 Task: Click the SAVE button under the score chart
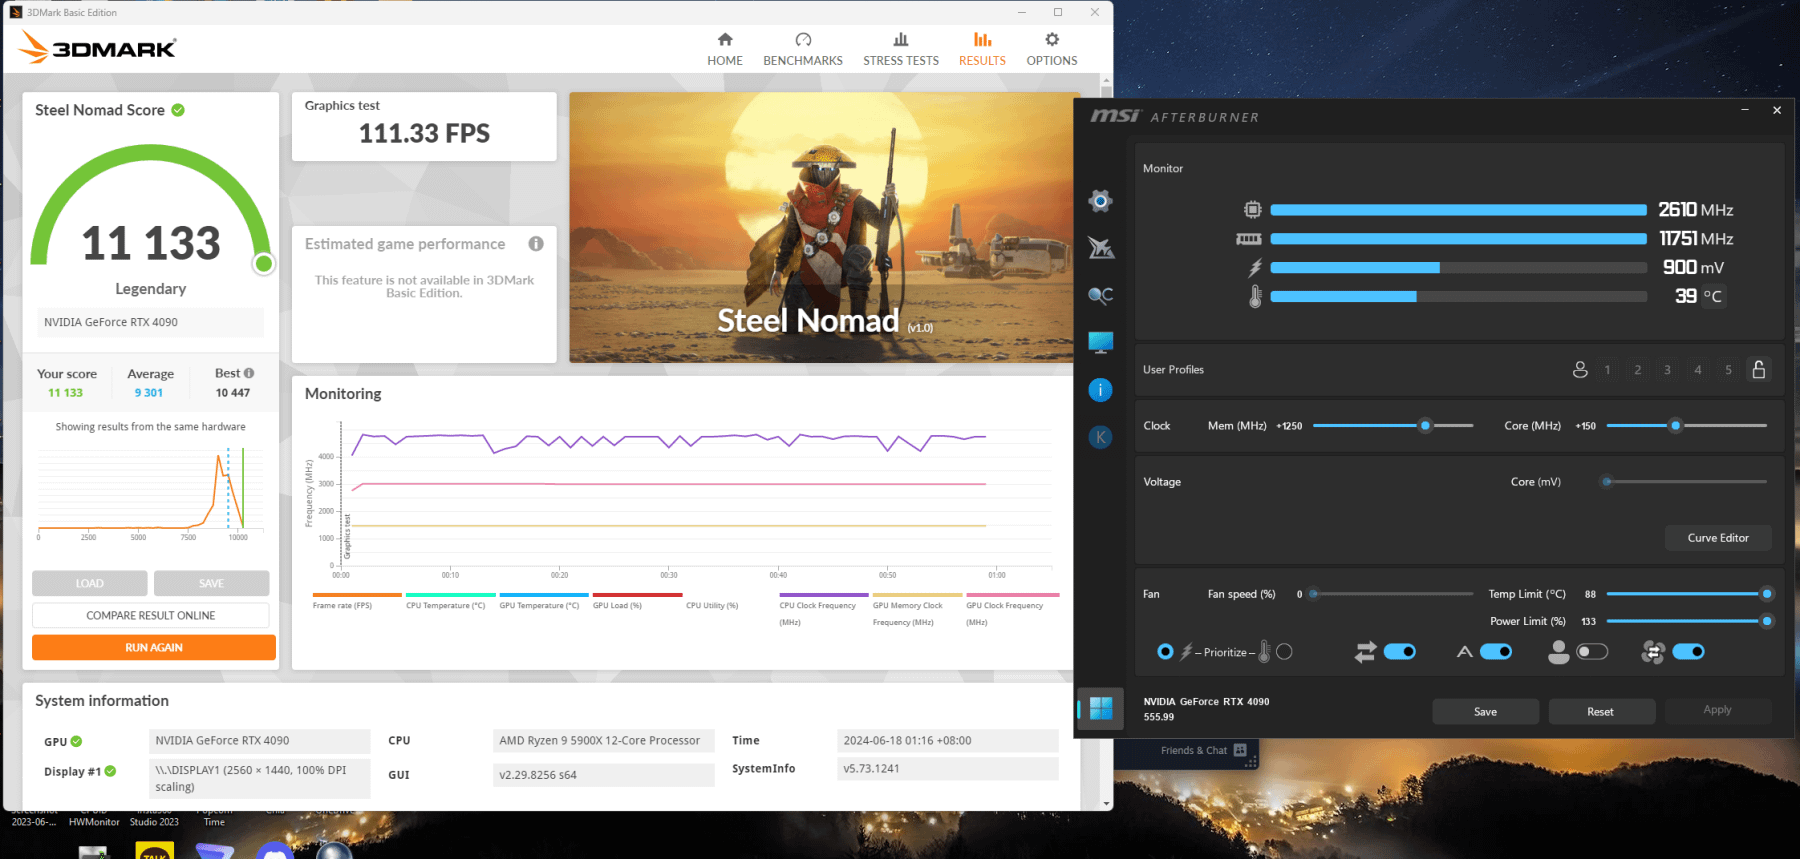[212, 583]
